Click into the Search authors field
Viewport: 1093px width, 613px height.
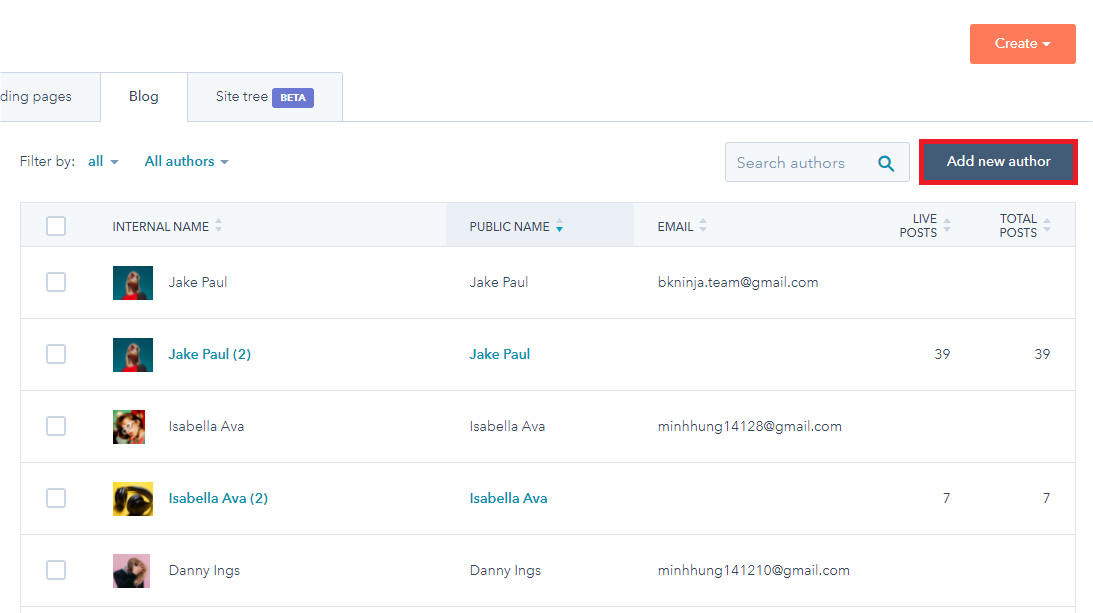[795, 163]
